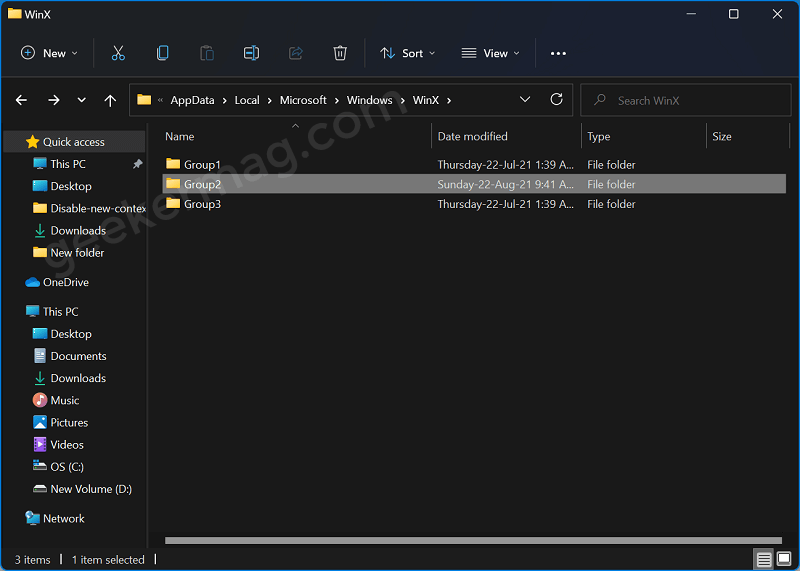Select This PC under Quick access
The height and width of the screenshot is (571, 800).
68,164
